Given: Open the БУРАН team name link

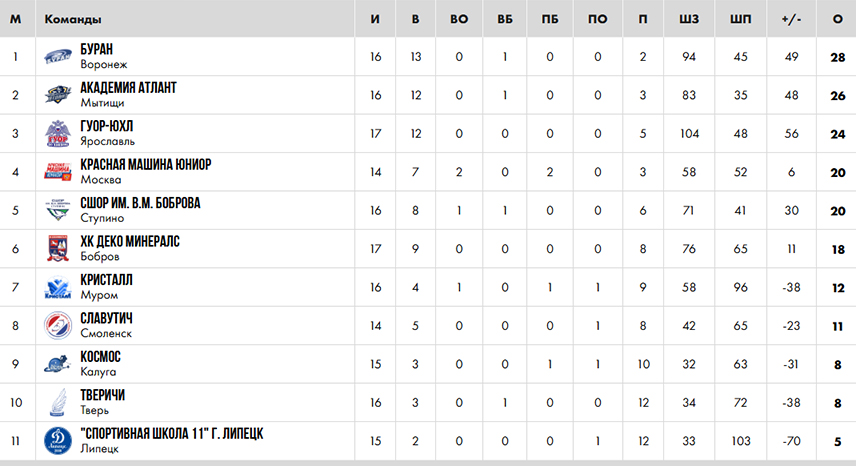Looking at the screenshot, I should pyautogui.click(x=97, y=49).
